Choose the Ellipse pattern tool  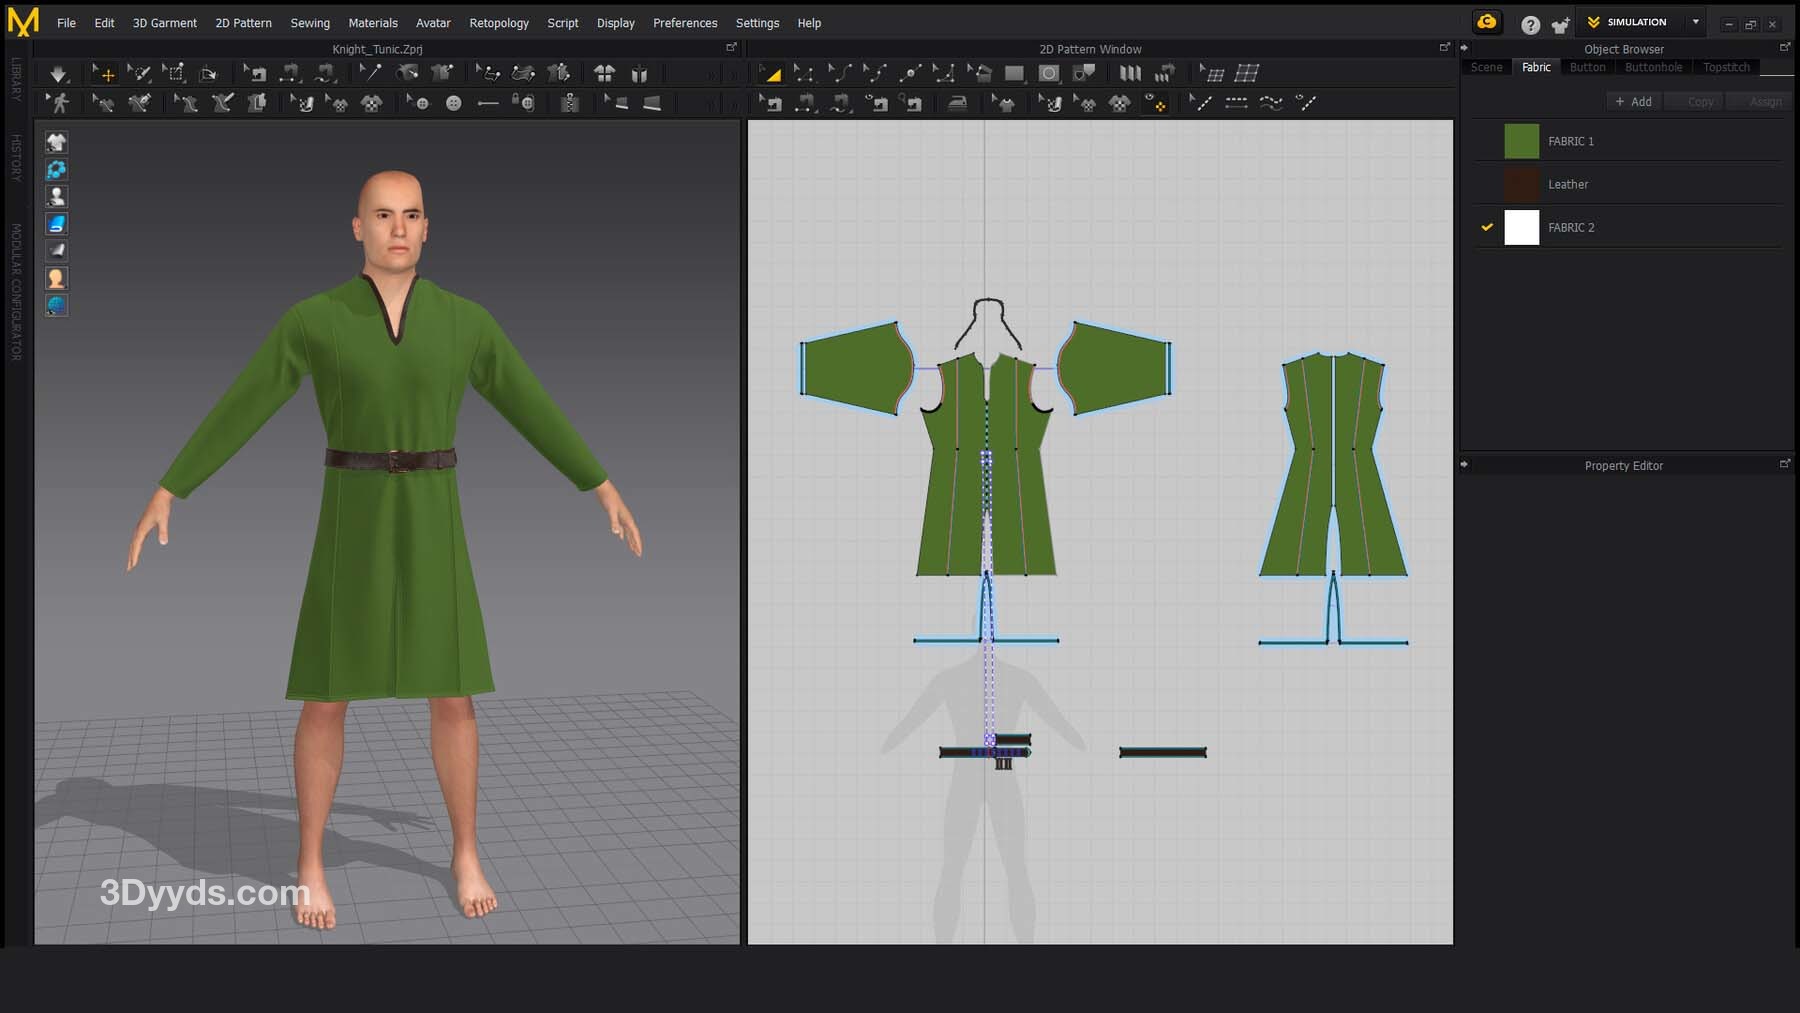click(x=1048, y=73)
